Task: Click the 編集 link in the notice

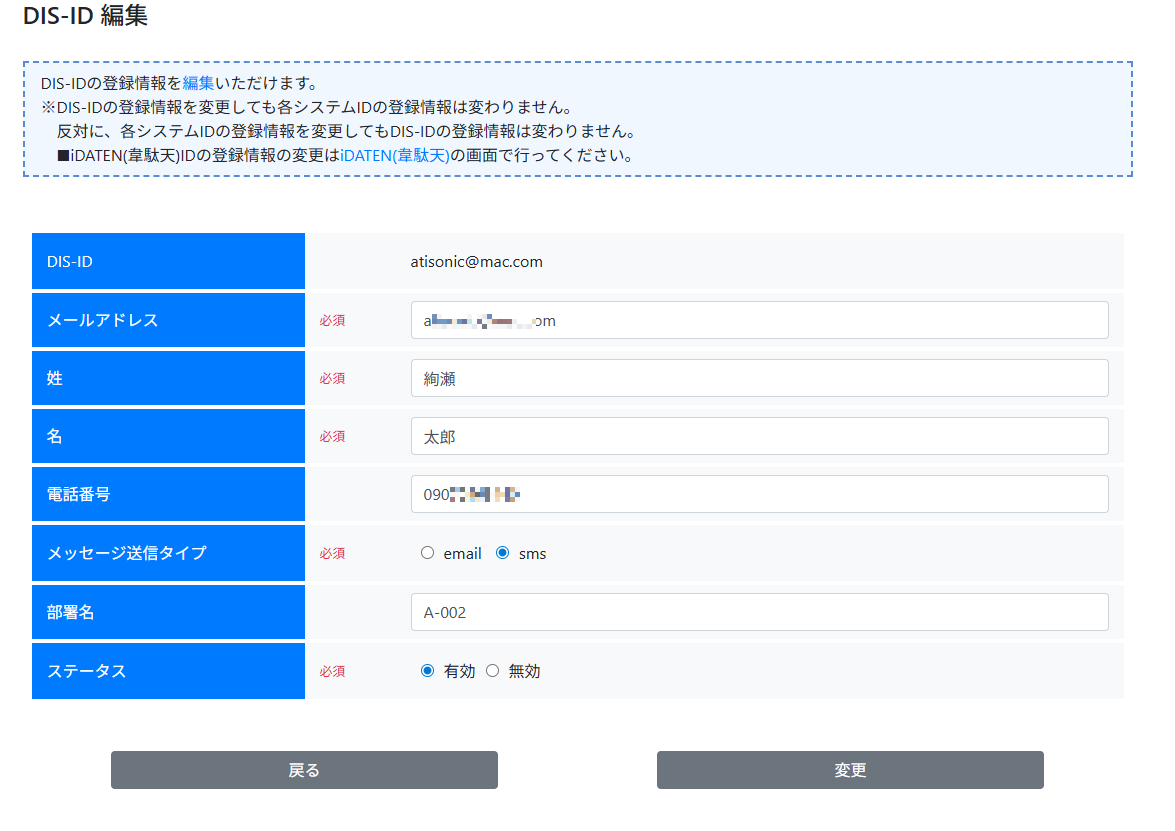Action: tap(198, 83)
